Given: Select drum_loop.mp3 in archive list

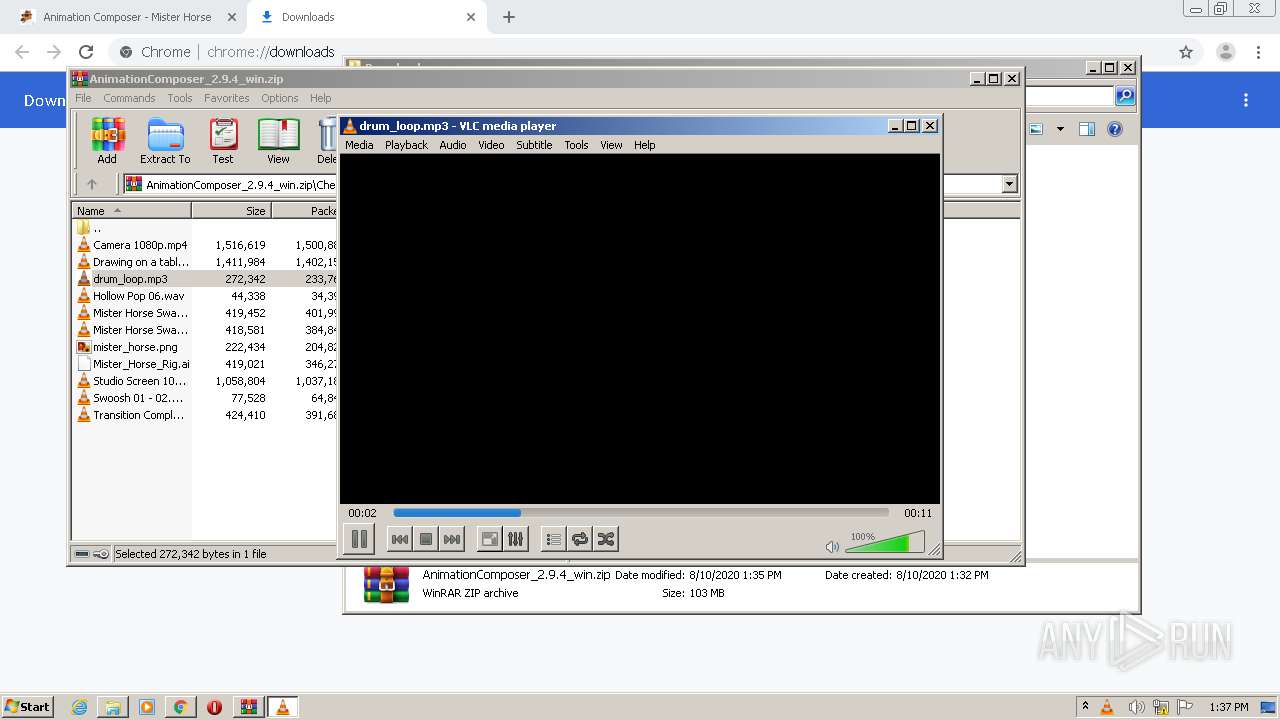Looking at the screenshot, I should pyautogui.click(x=131, y=279).
